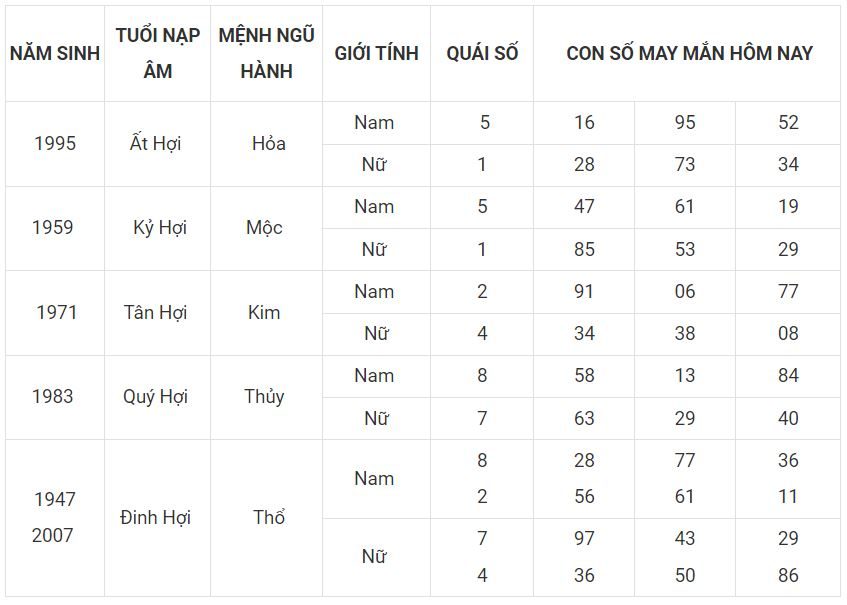This screenshot has height=605, width=847.
Task: Click the NĂM SINH column header
Action: click(55, 53)
